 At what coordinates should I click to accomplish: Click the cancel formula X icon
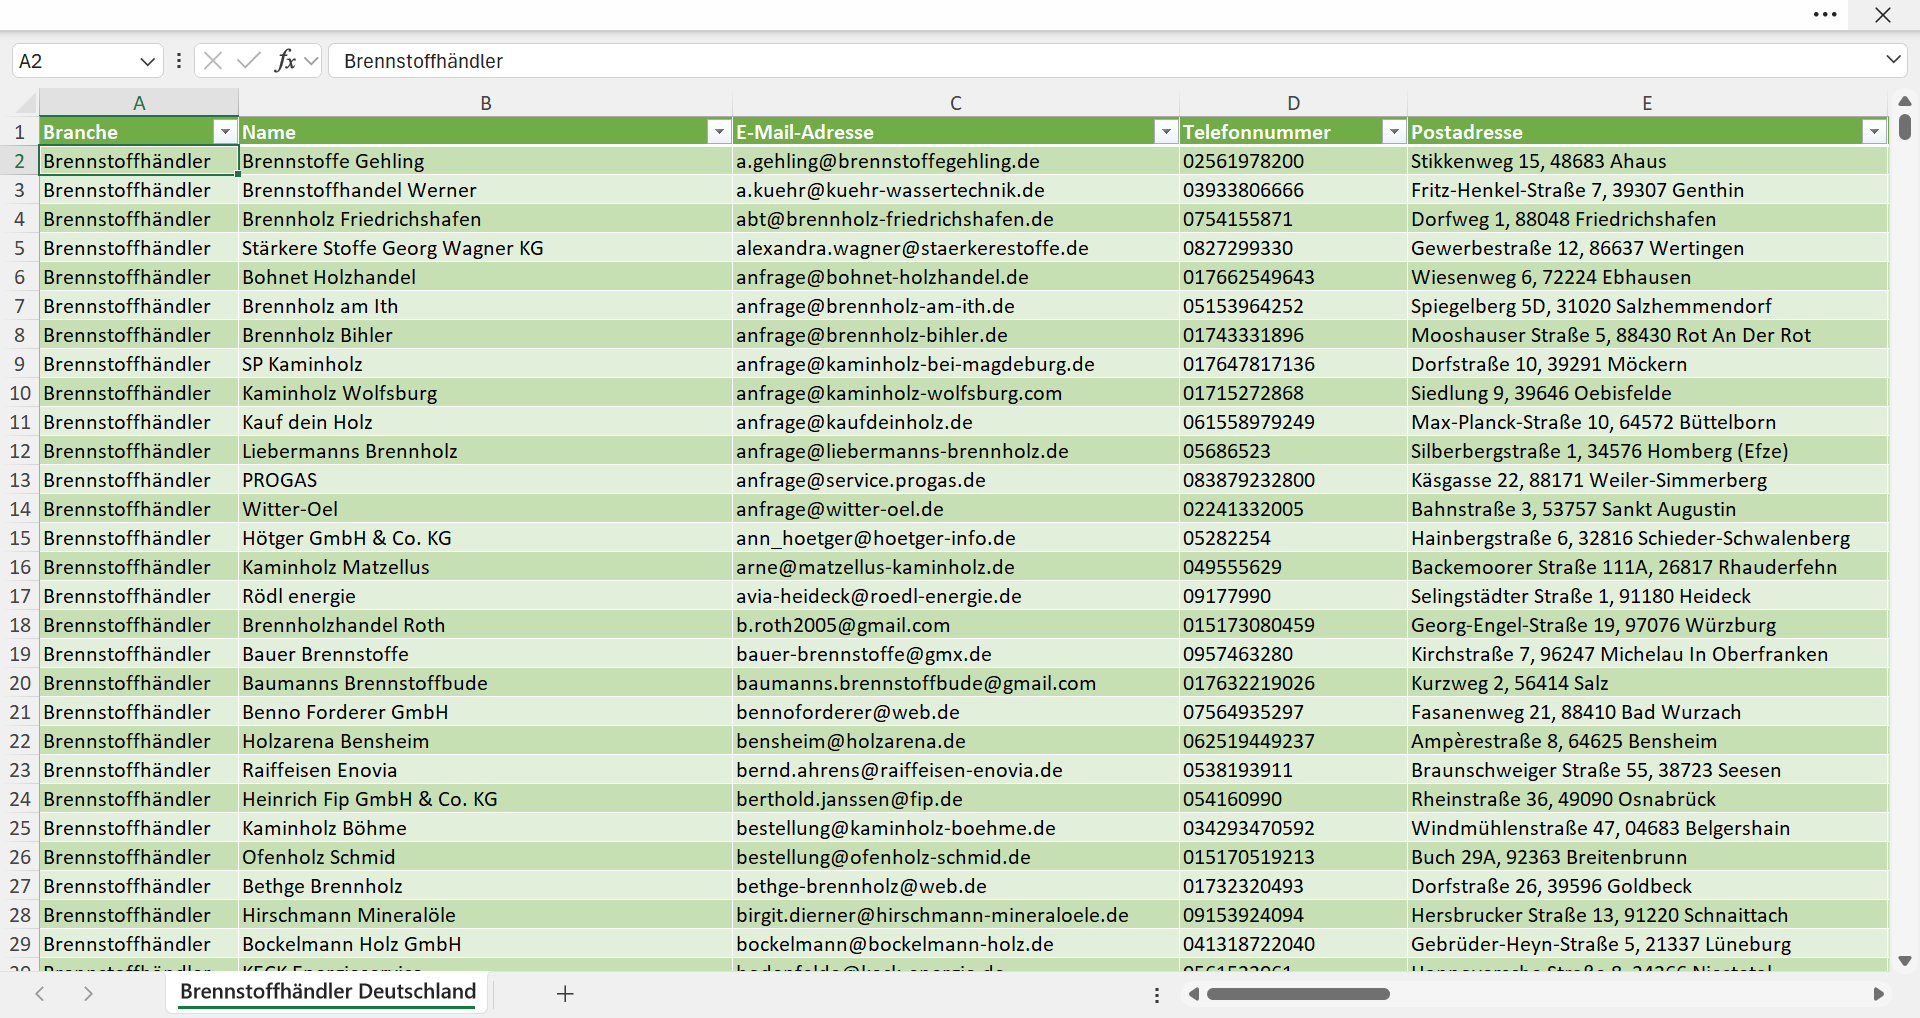[x=212, y=60]
